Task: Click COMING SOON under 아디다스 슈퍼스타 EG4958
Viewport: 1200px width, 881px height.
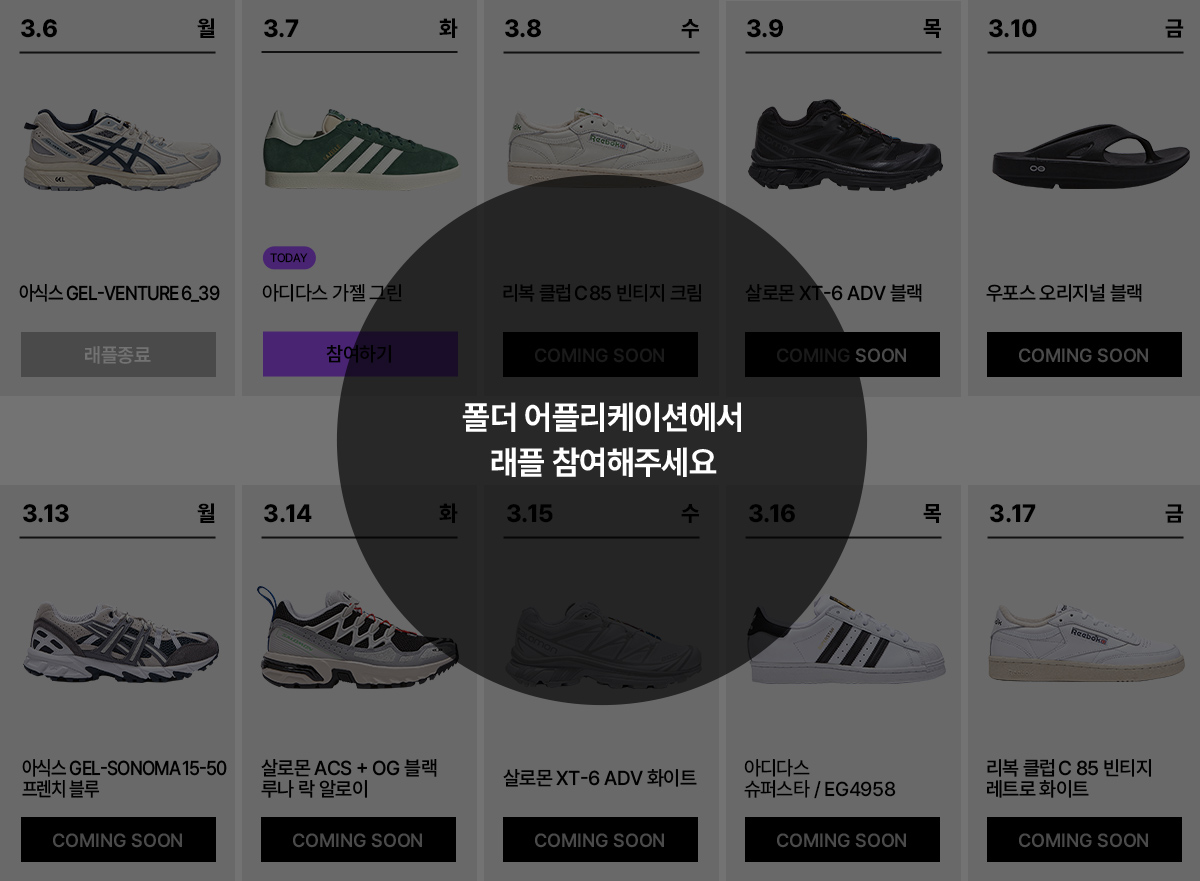Action: pos(842,839)
